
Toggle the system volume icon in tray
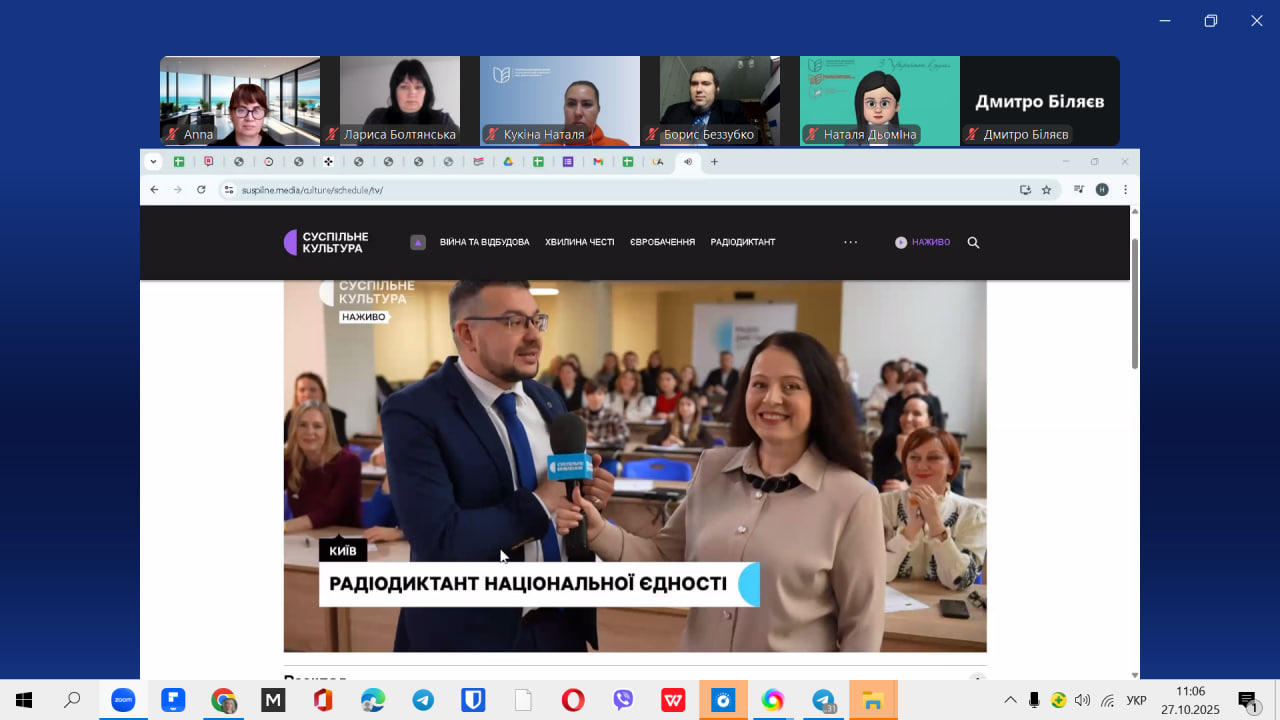click(1082, 700)
